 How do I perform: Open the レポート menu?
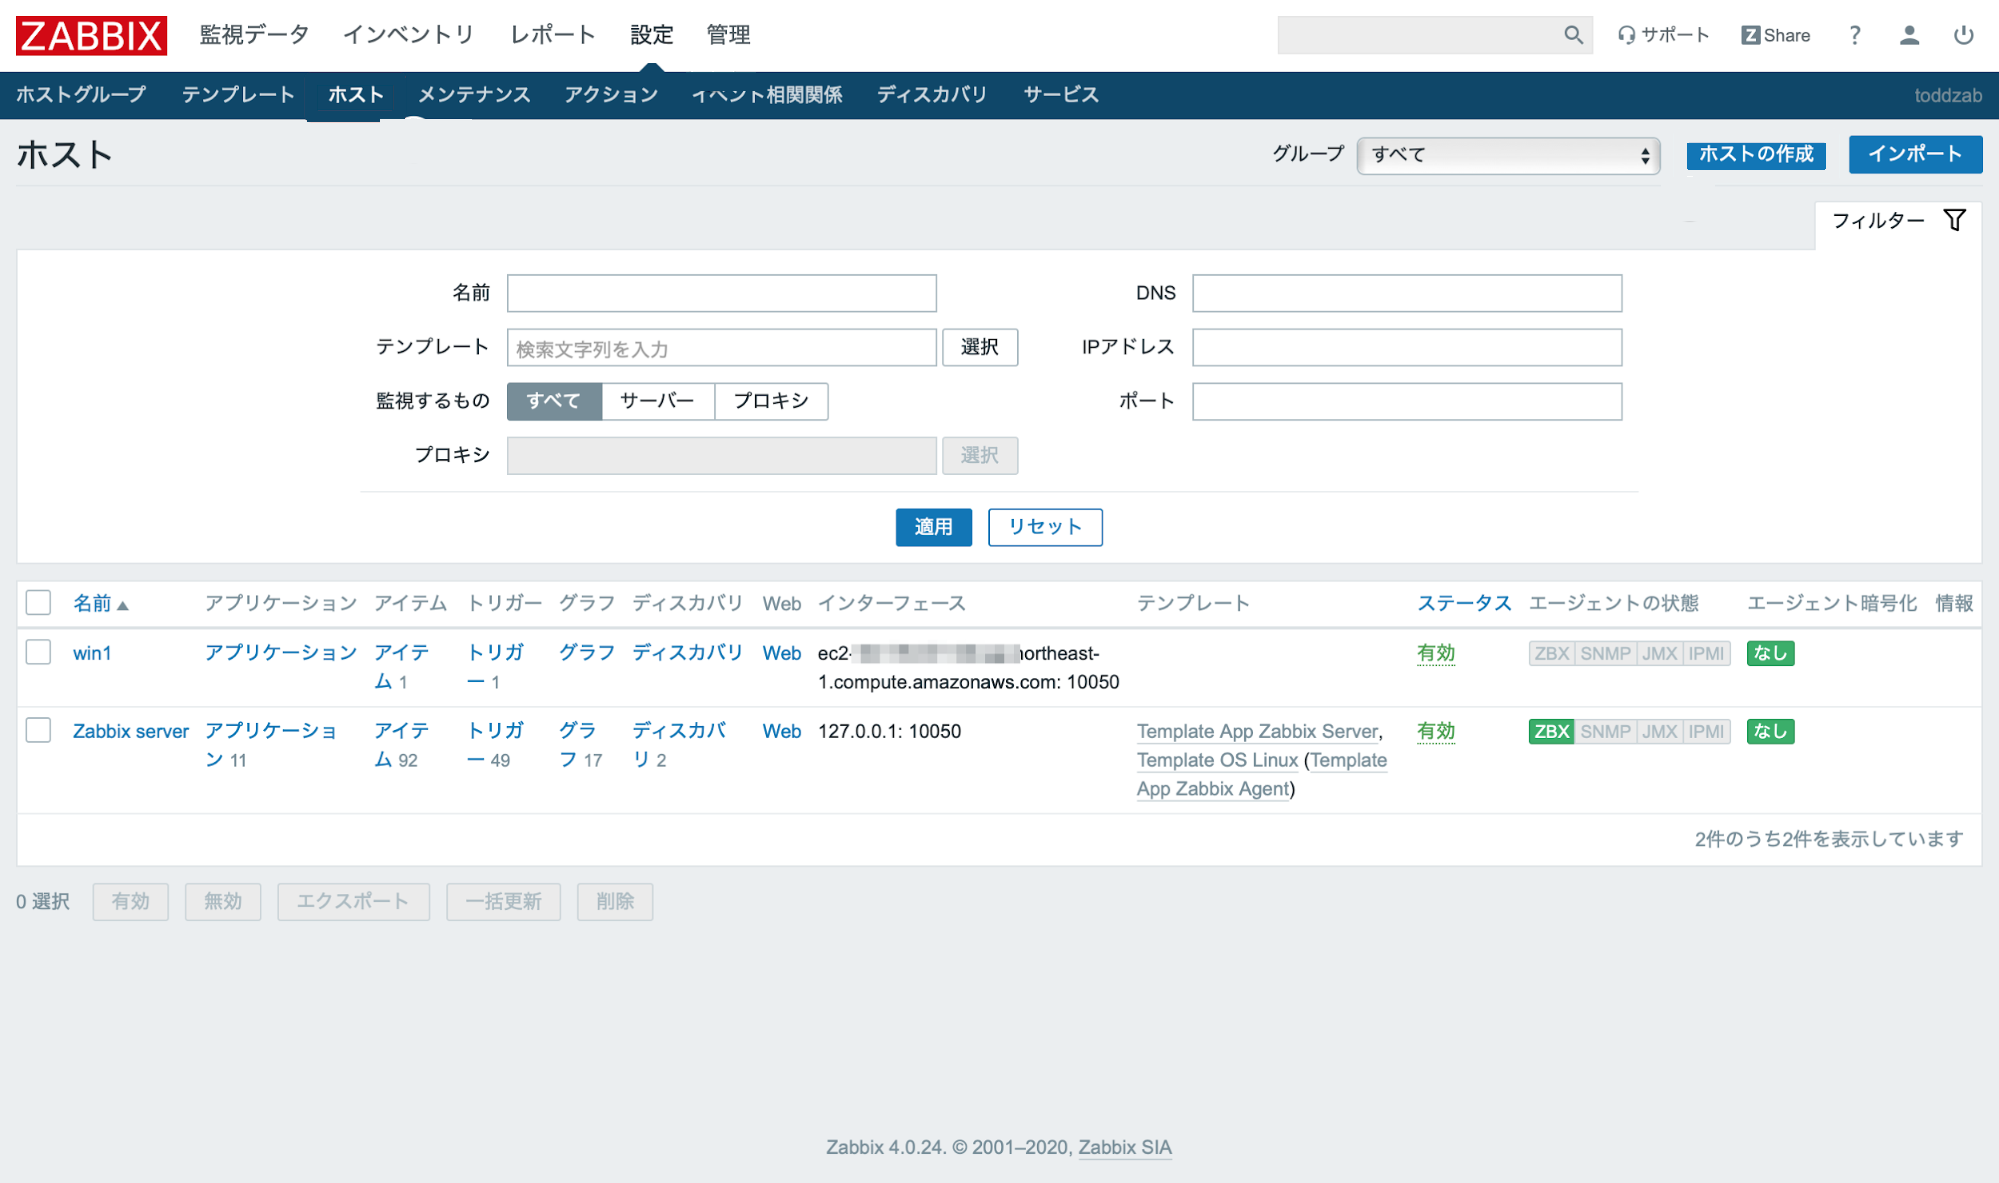click(x=553, y=35)
